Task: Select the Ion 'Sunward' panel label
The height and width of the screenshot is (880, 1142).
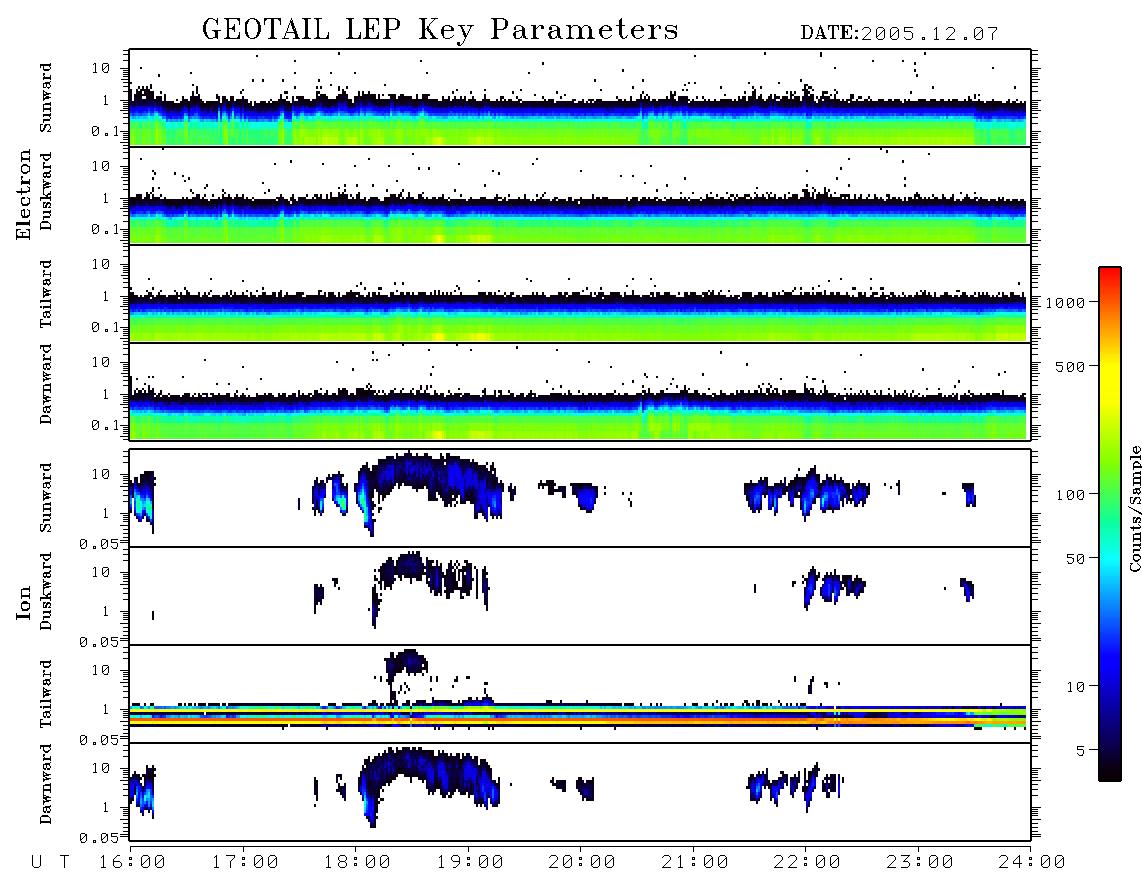Action: pyautogui.click(x=46, y=498)
